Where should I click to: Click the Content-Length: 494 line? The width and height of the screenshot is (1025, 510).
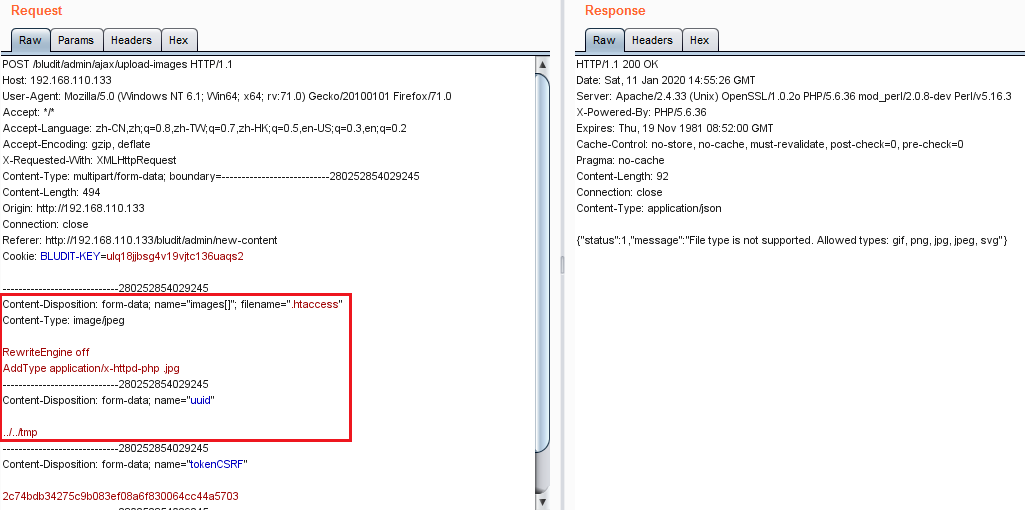tap(52, 192)
